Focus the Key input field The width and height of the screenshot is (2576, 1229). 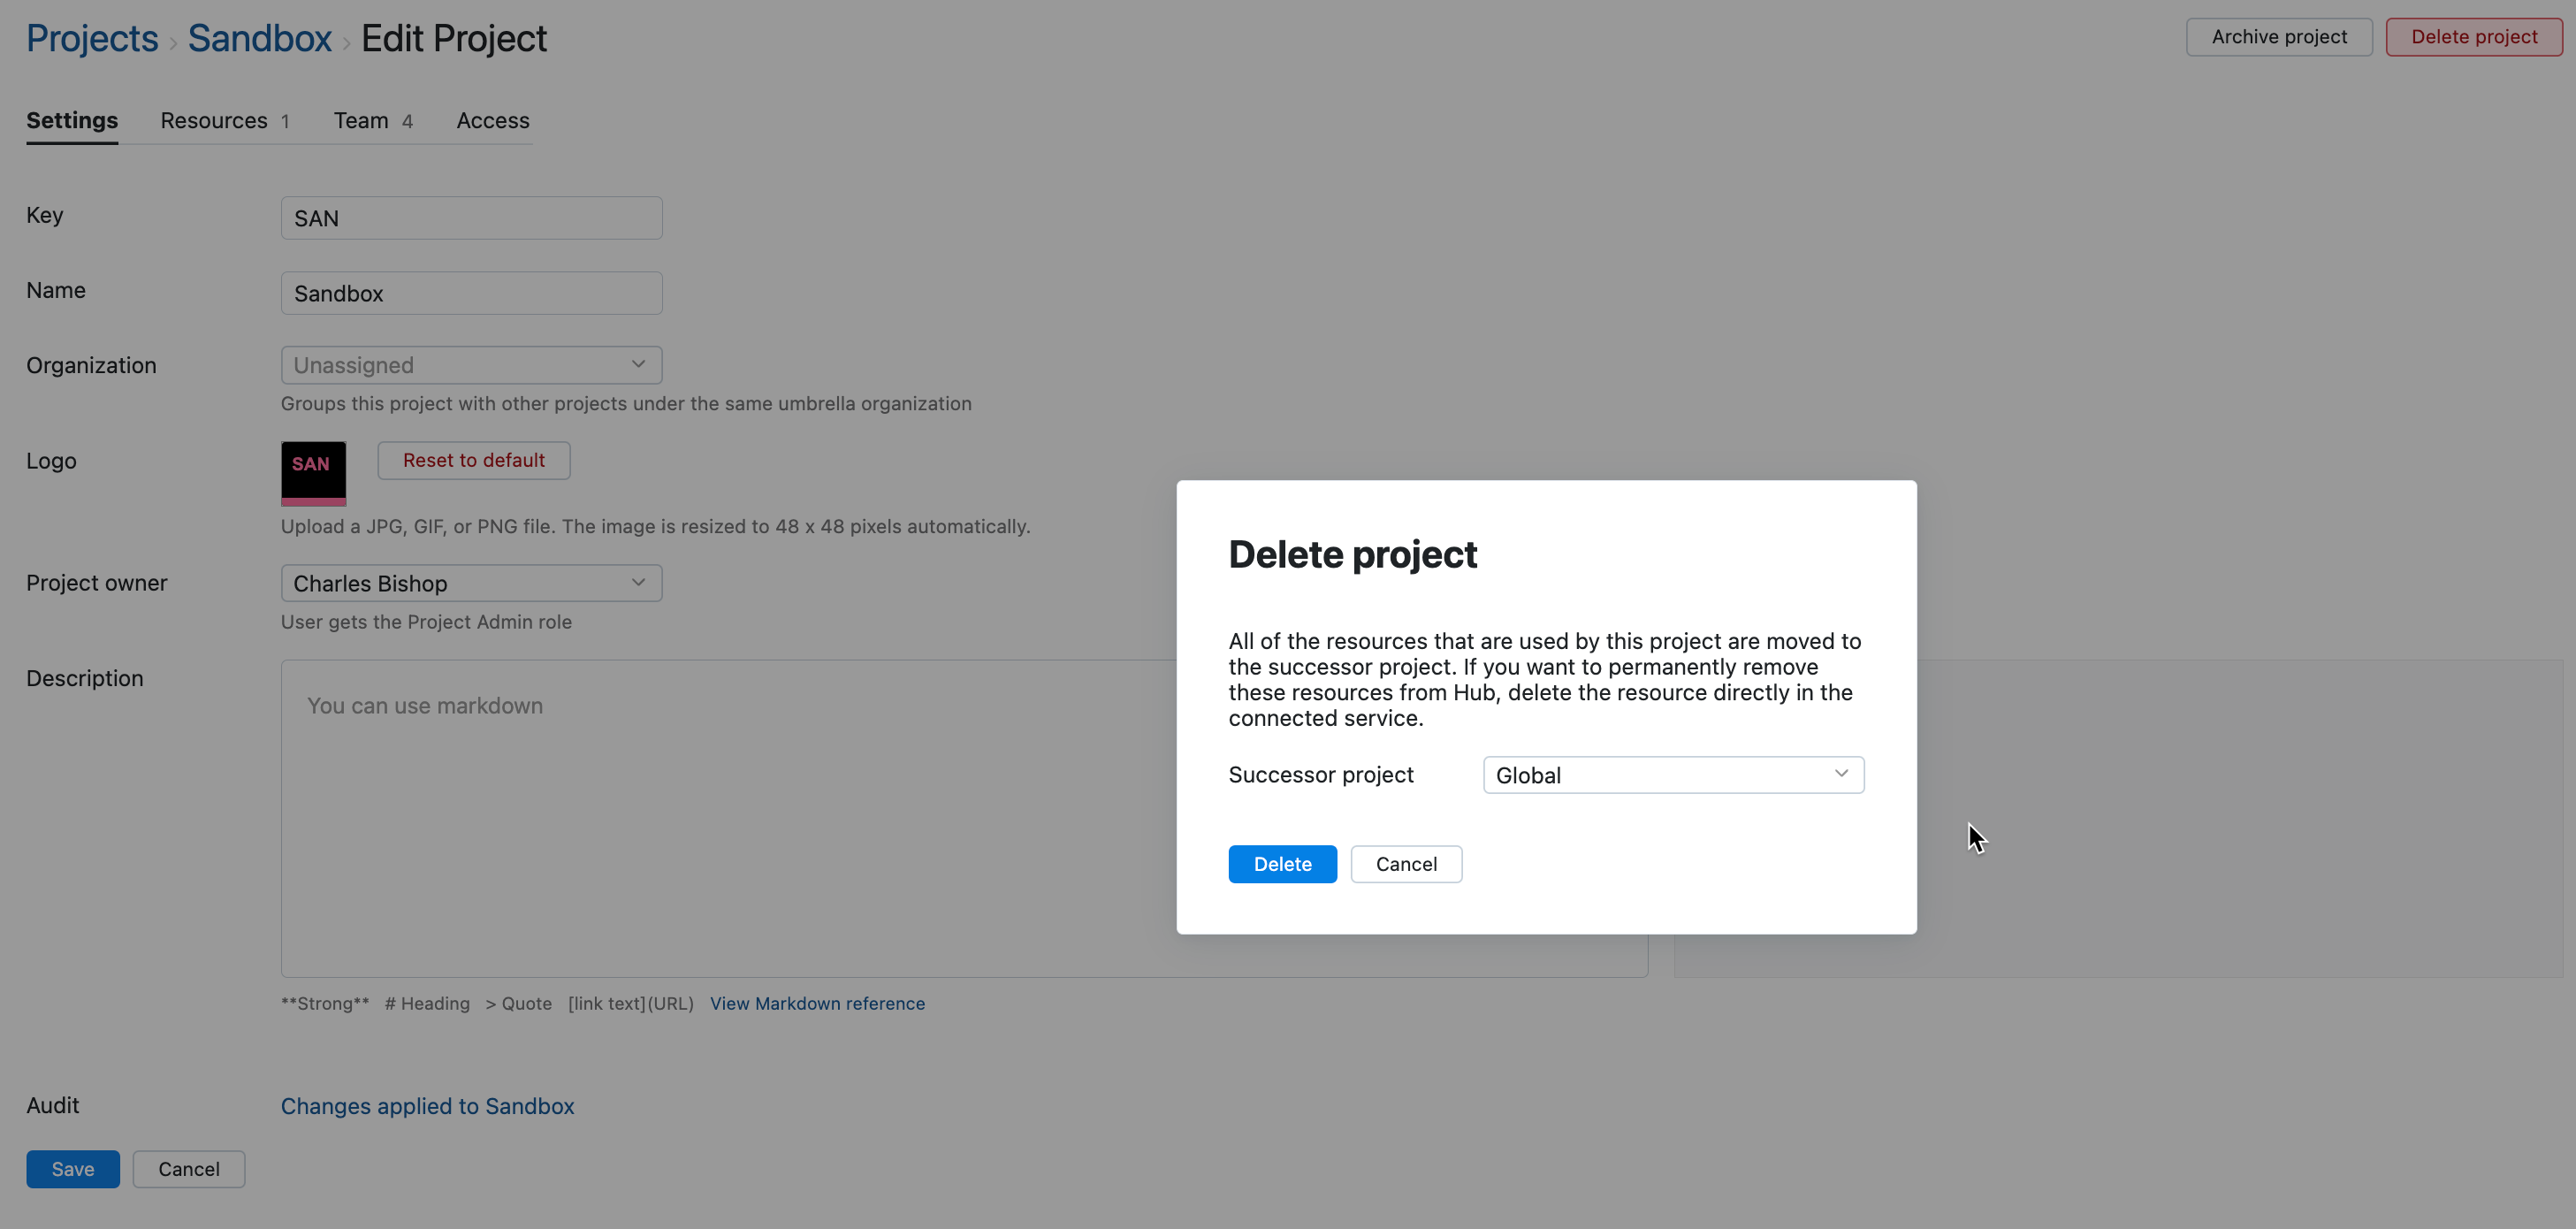[471, 218]
